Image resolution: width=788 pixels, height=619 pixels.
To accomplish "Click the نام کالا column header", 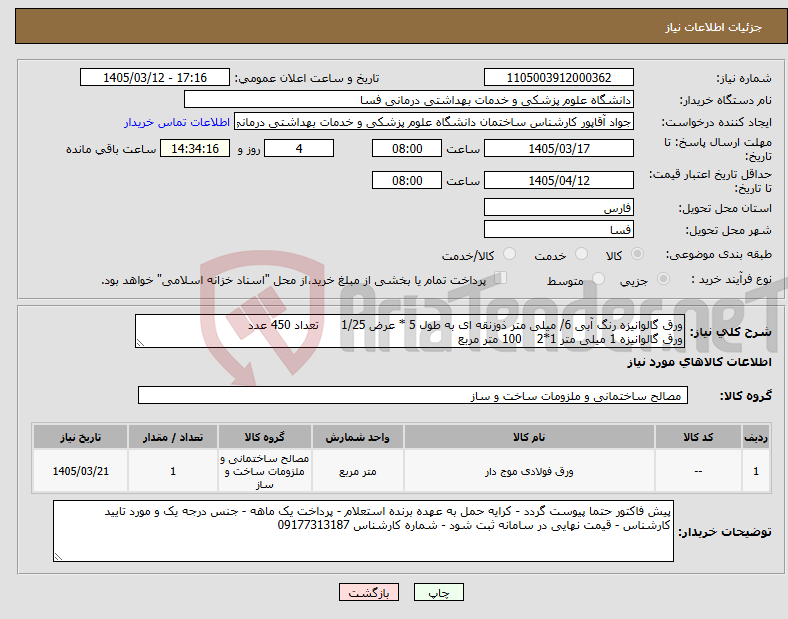I will pyautogui.click(x=529, y=437).
